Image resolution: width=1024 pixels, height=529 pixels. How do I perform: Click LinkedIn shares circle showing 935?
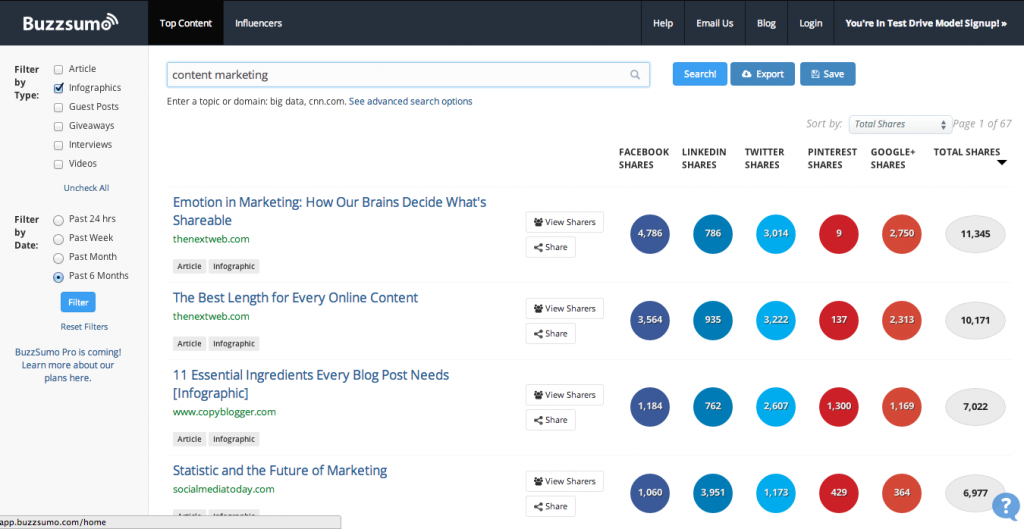[712, 320]
